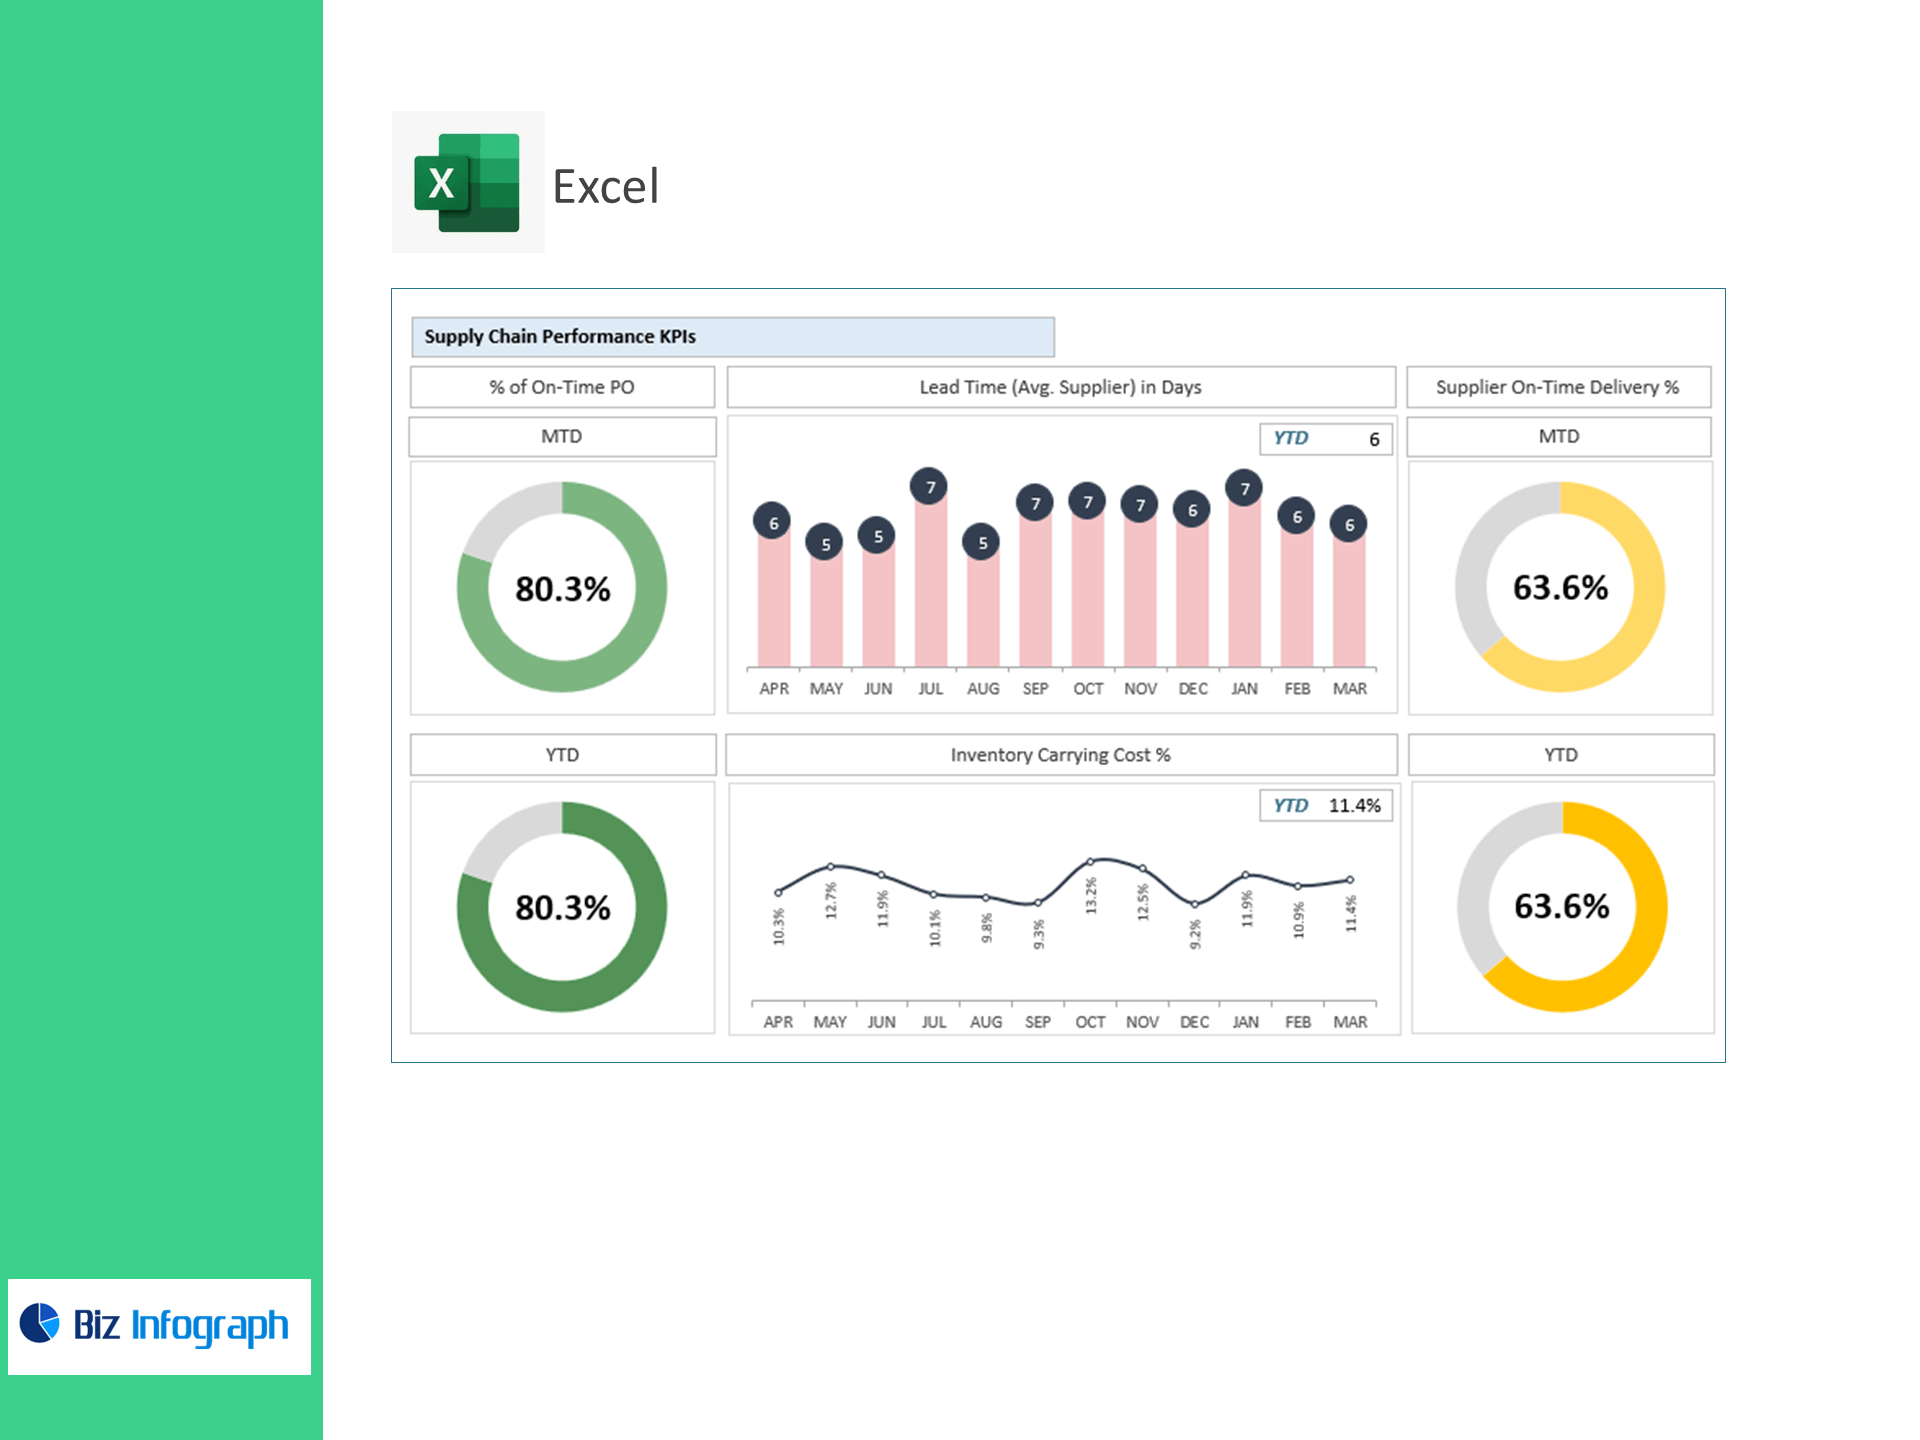Click the Lead Time in Days header
The height and width of the screenshot is (1440, 1920).
point(1060,387)
